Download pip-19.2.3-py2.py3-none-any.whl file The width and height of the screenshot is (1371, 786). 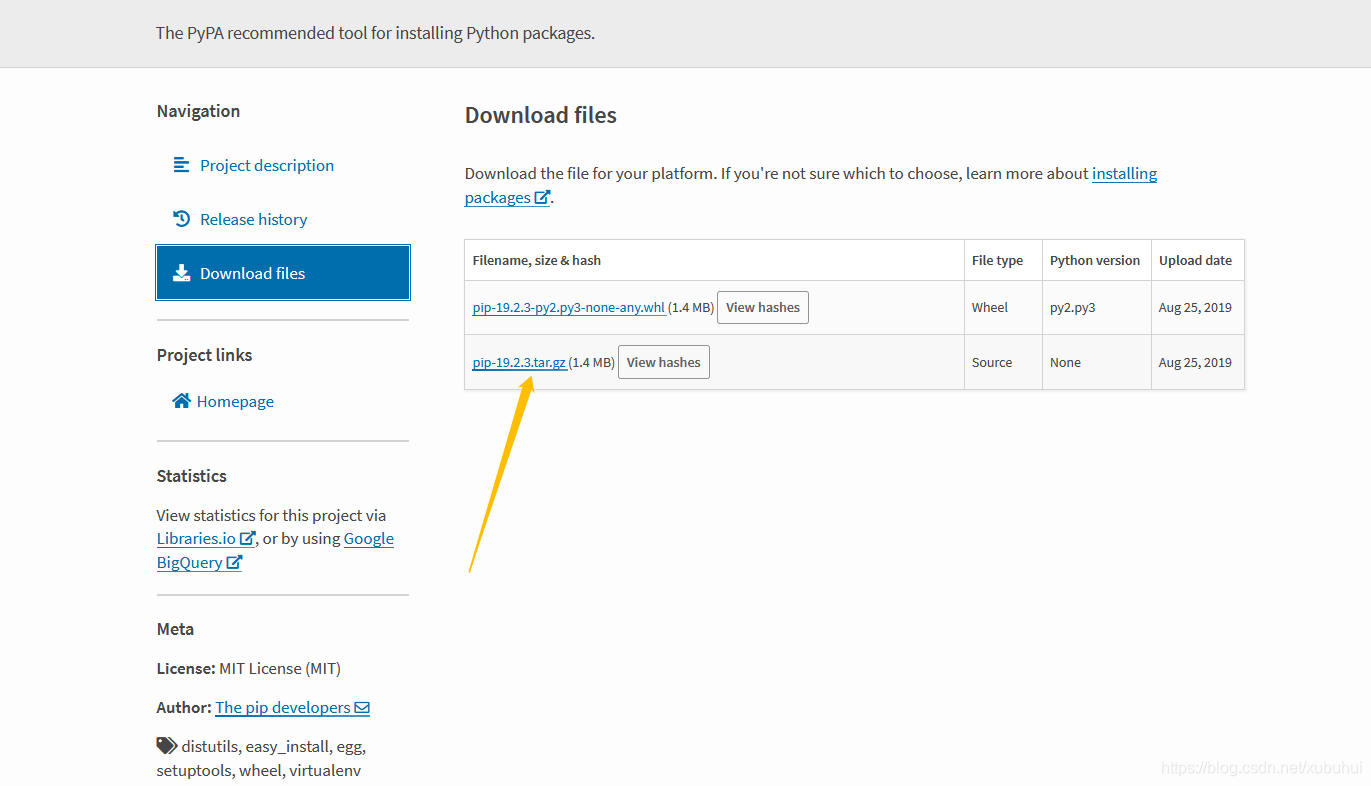coord(569,307)
